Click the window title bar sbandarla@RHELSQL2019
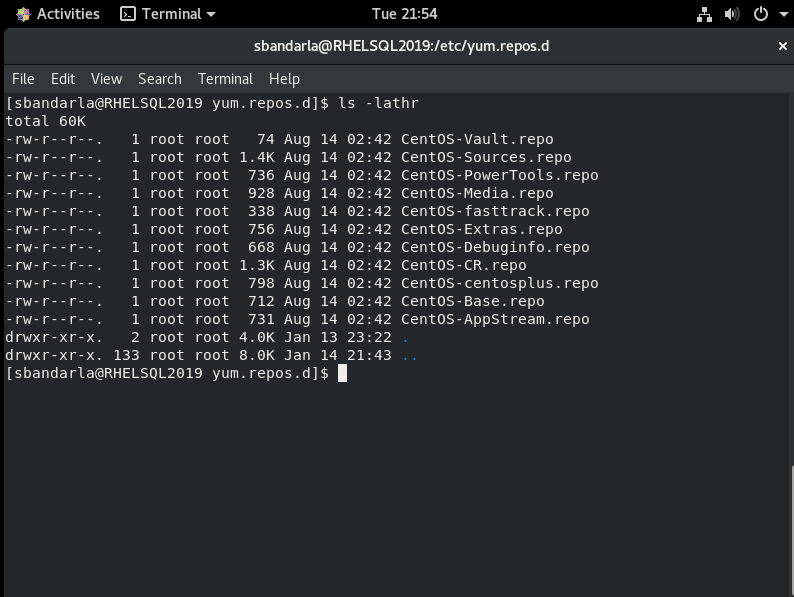This screenshot has width=794, height=597. tap(400, 46)
